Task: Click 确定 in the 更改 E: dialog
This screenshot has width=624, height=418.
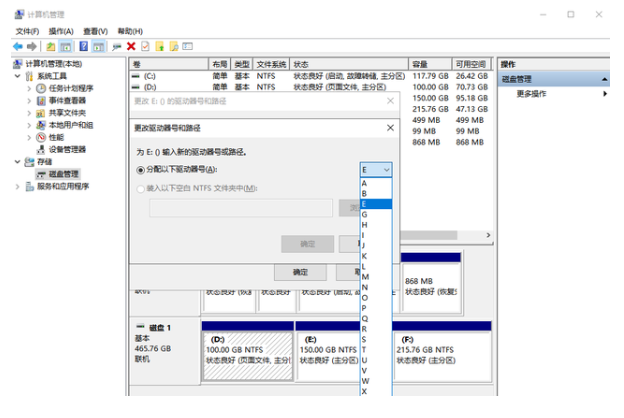Action: [x=300, y=272]
